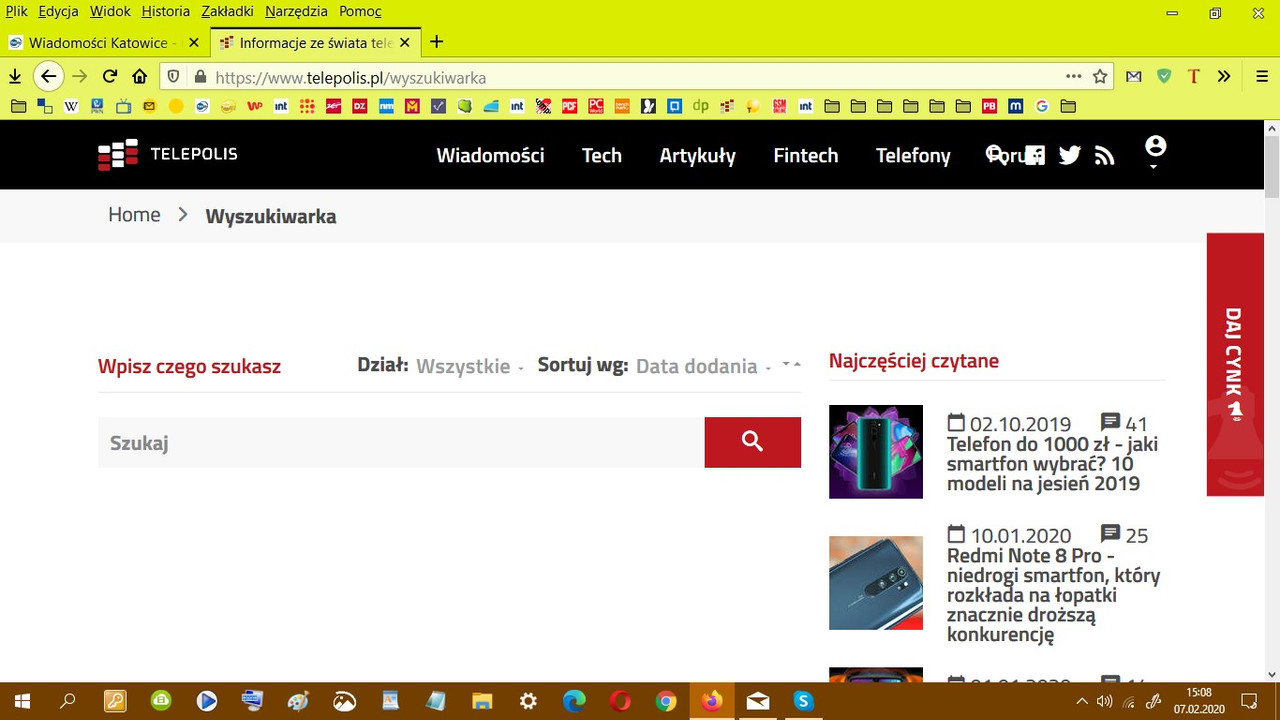Open the Sortuj wg Data dodania dropdown
This screenshot has height=720, width=1280.
click(x=704, y=366)
